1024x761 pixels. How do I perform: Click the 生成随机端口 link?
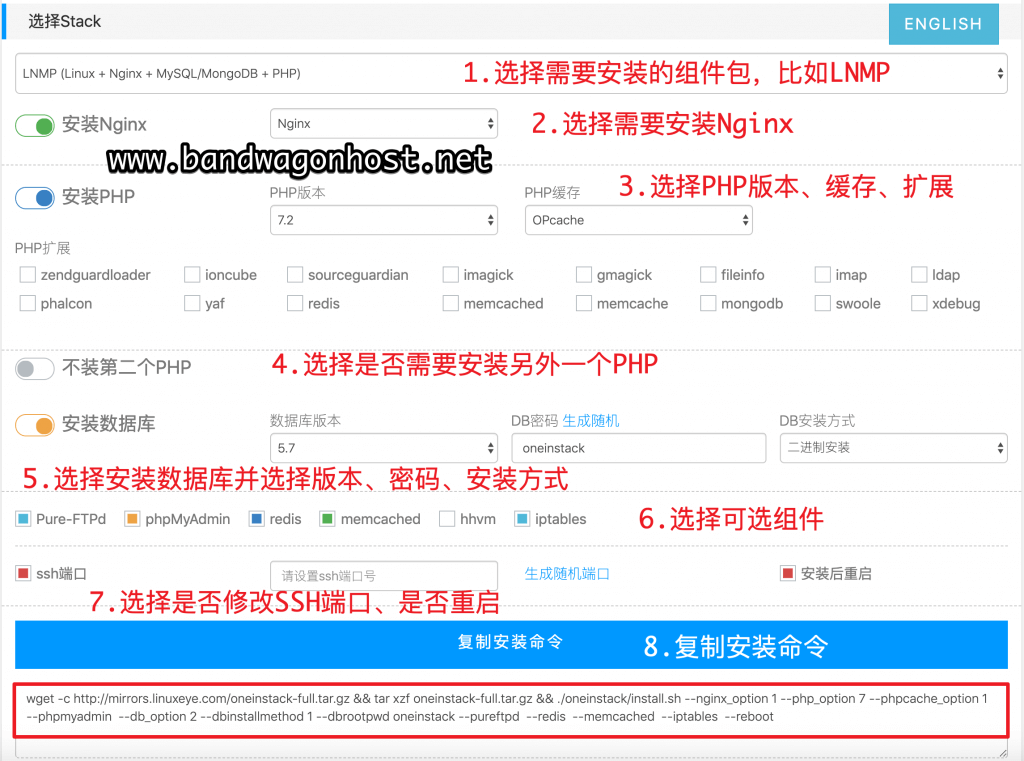(x=567, y=574)
